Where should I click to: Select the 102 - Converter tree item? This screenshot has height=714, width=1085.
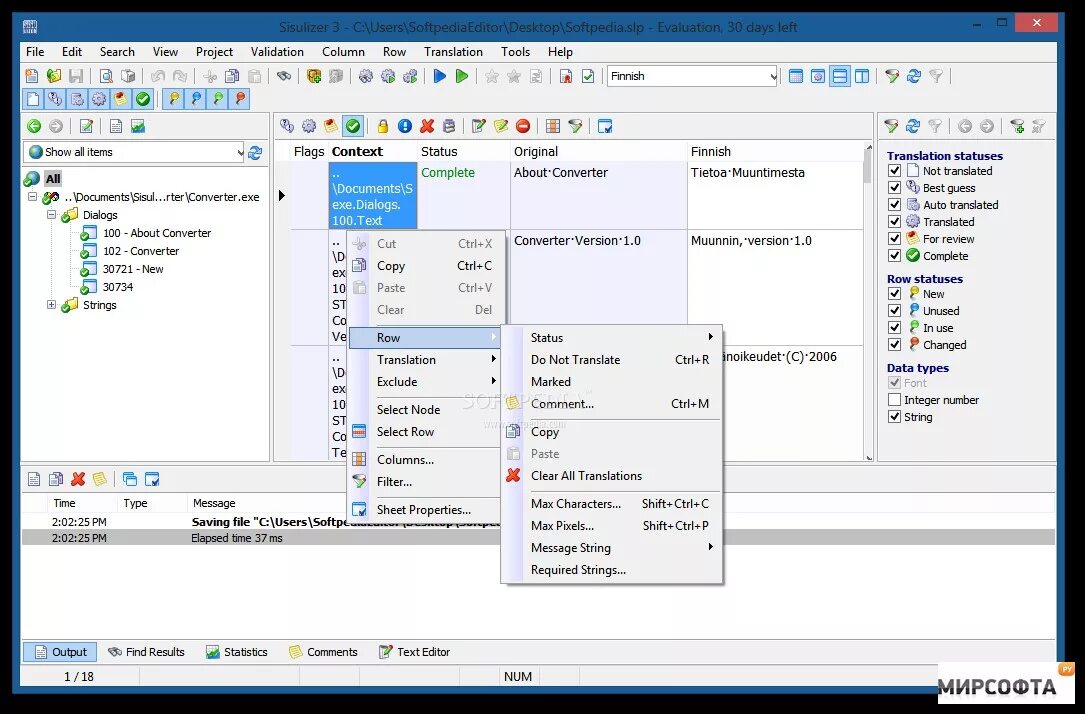pyautogui.click(x=140, y=251)
